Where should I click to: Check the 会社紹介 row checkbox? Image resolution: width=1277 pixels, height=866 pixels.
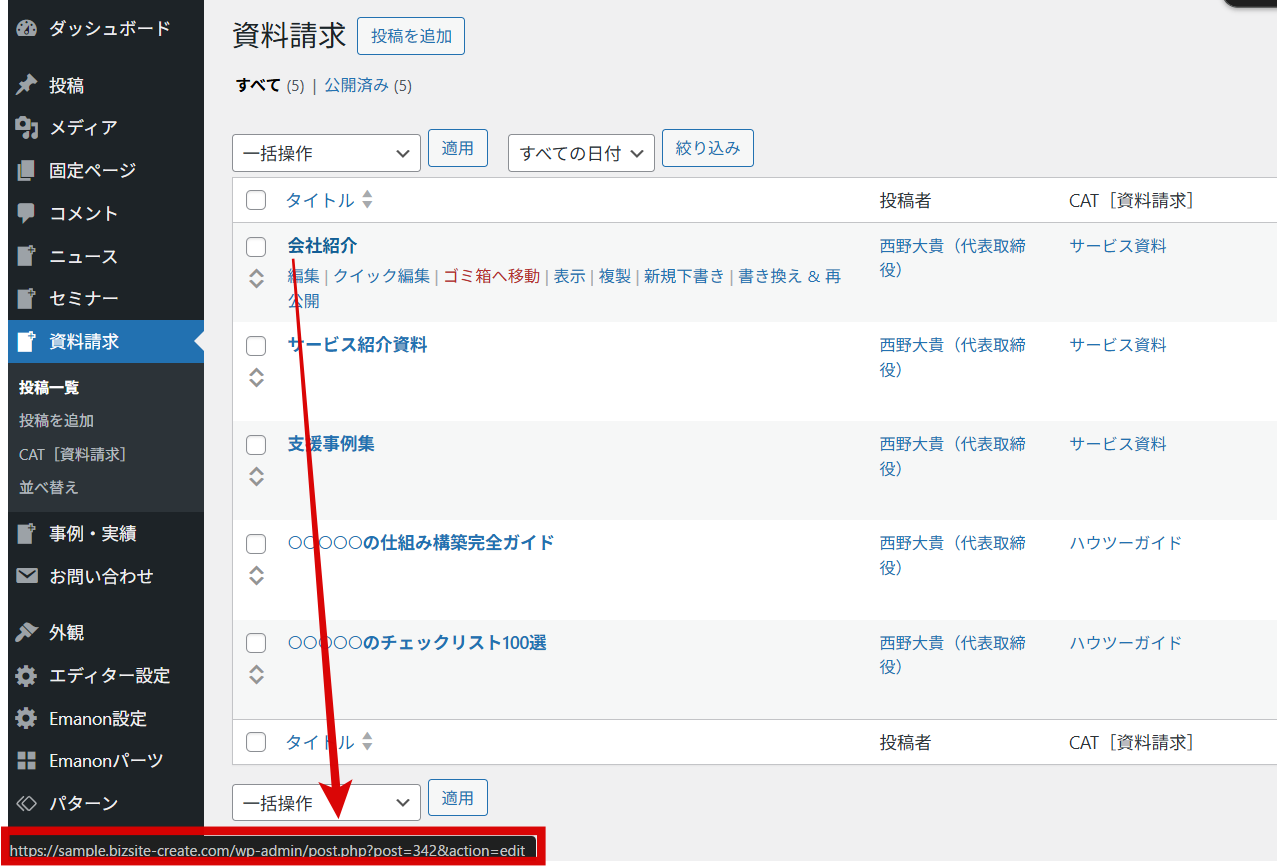coord(256,247)
